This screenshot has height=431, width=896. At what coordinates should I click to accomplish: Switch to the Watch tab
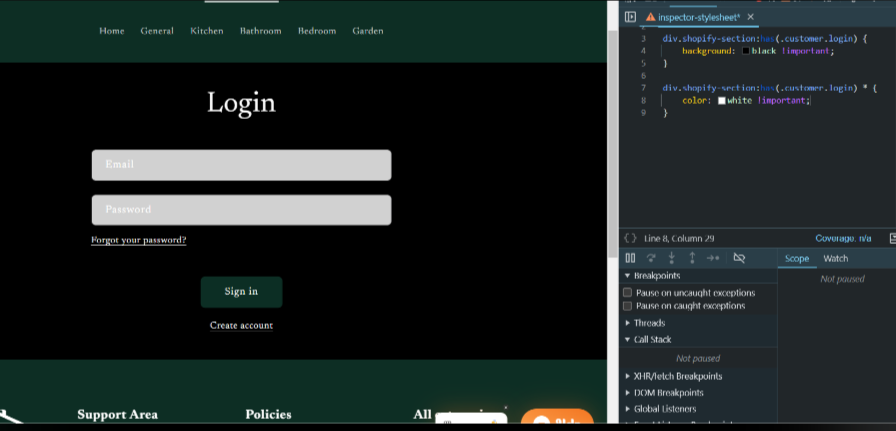pyautogui.click(x=835, y=258)
